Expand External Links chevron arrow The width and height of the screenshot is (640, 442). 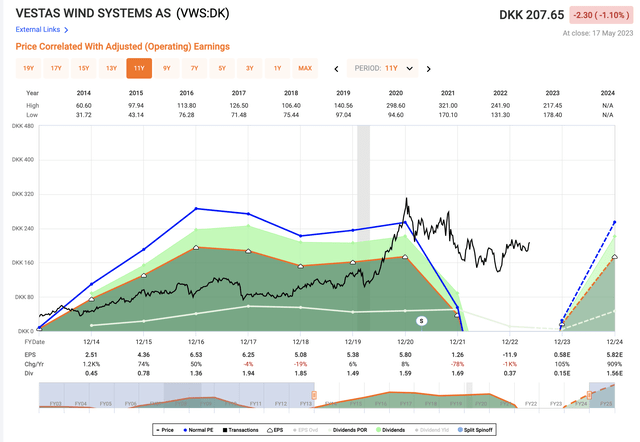(x=66, y=30)
